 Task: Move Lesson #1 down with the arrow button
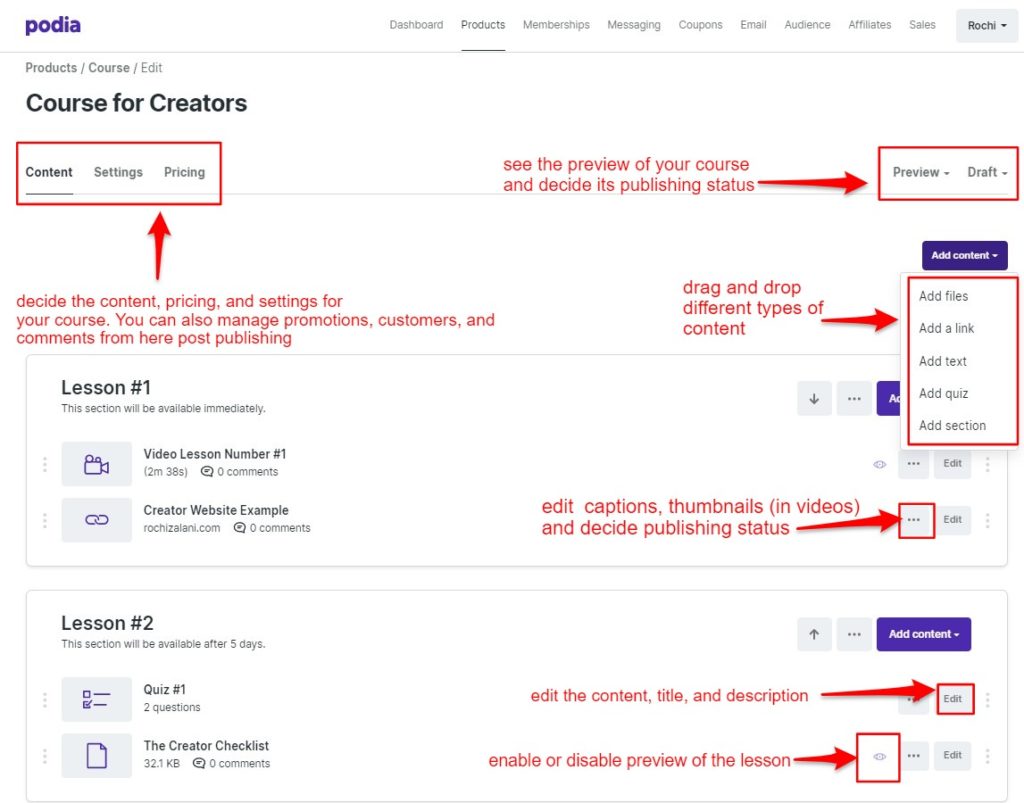click(814, 398)
